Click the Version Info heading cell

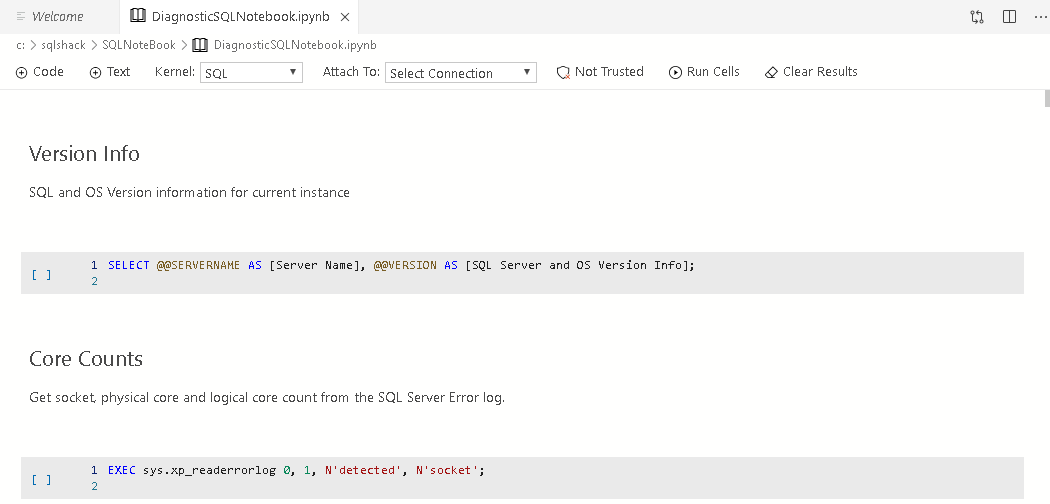pyautogui.click(x=85, y=154)
